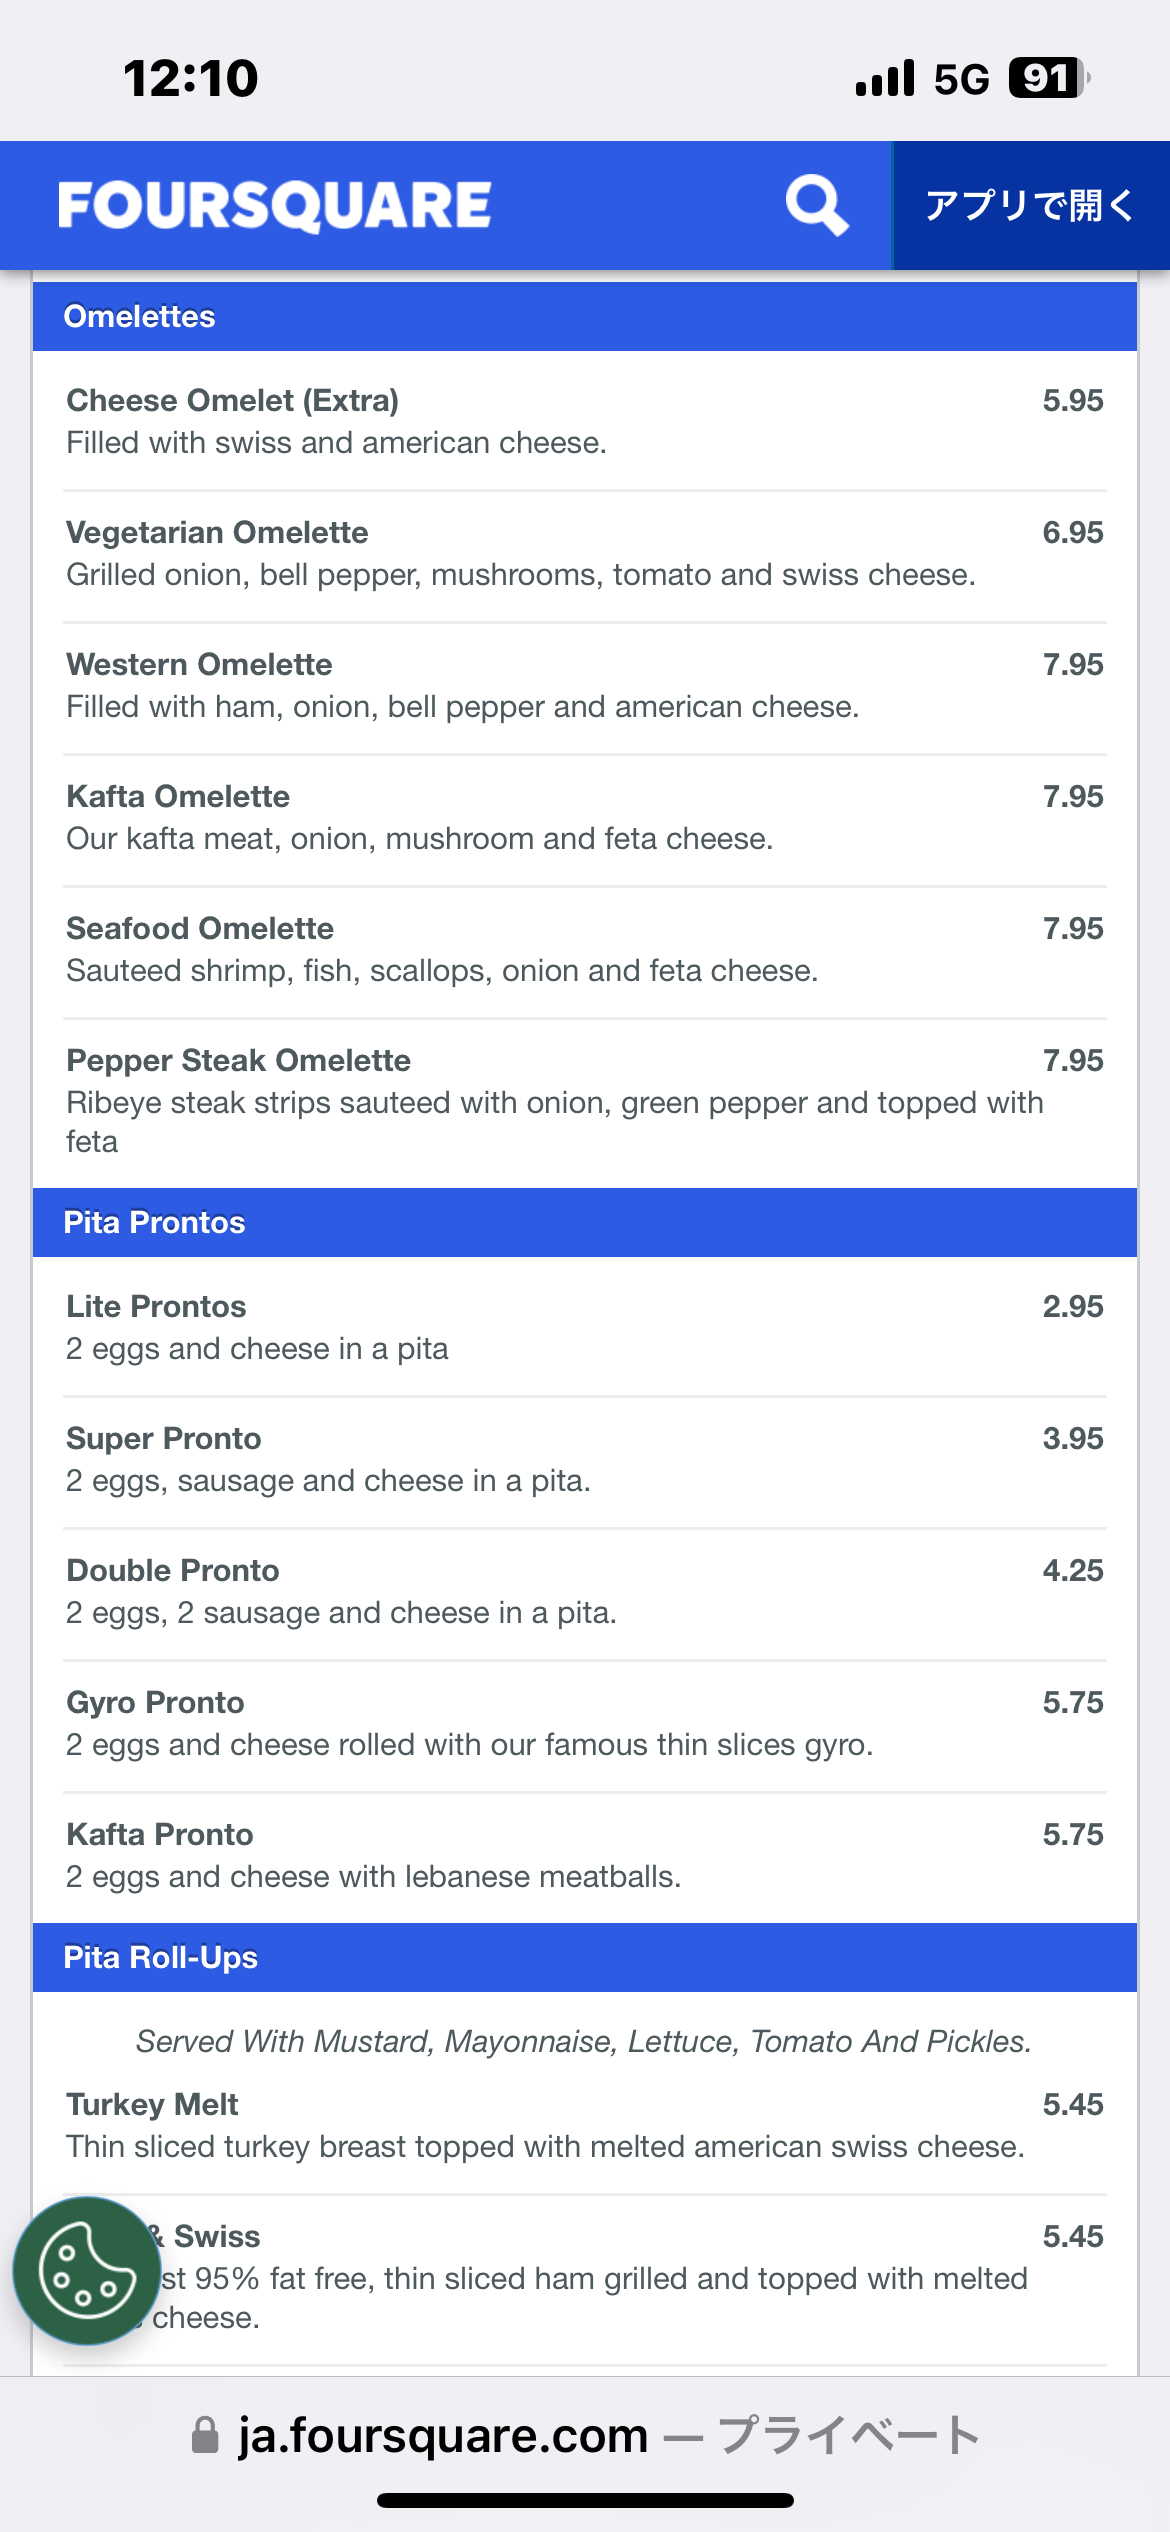Tap the search magnifier icon
Viewport: 1170px width, 2532px height.
[816, 205]
